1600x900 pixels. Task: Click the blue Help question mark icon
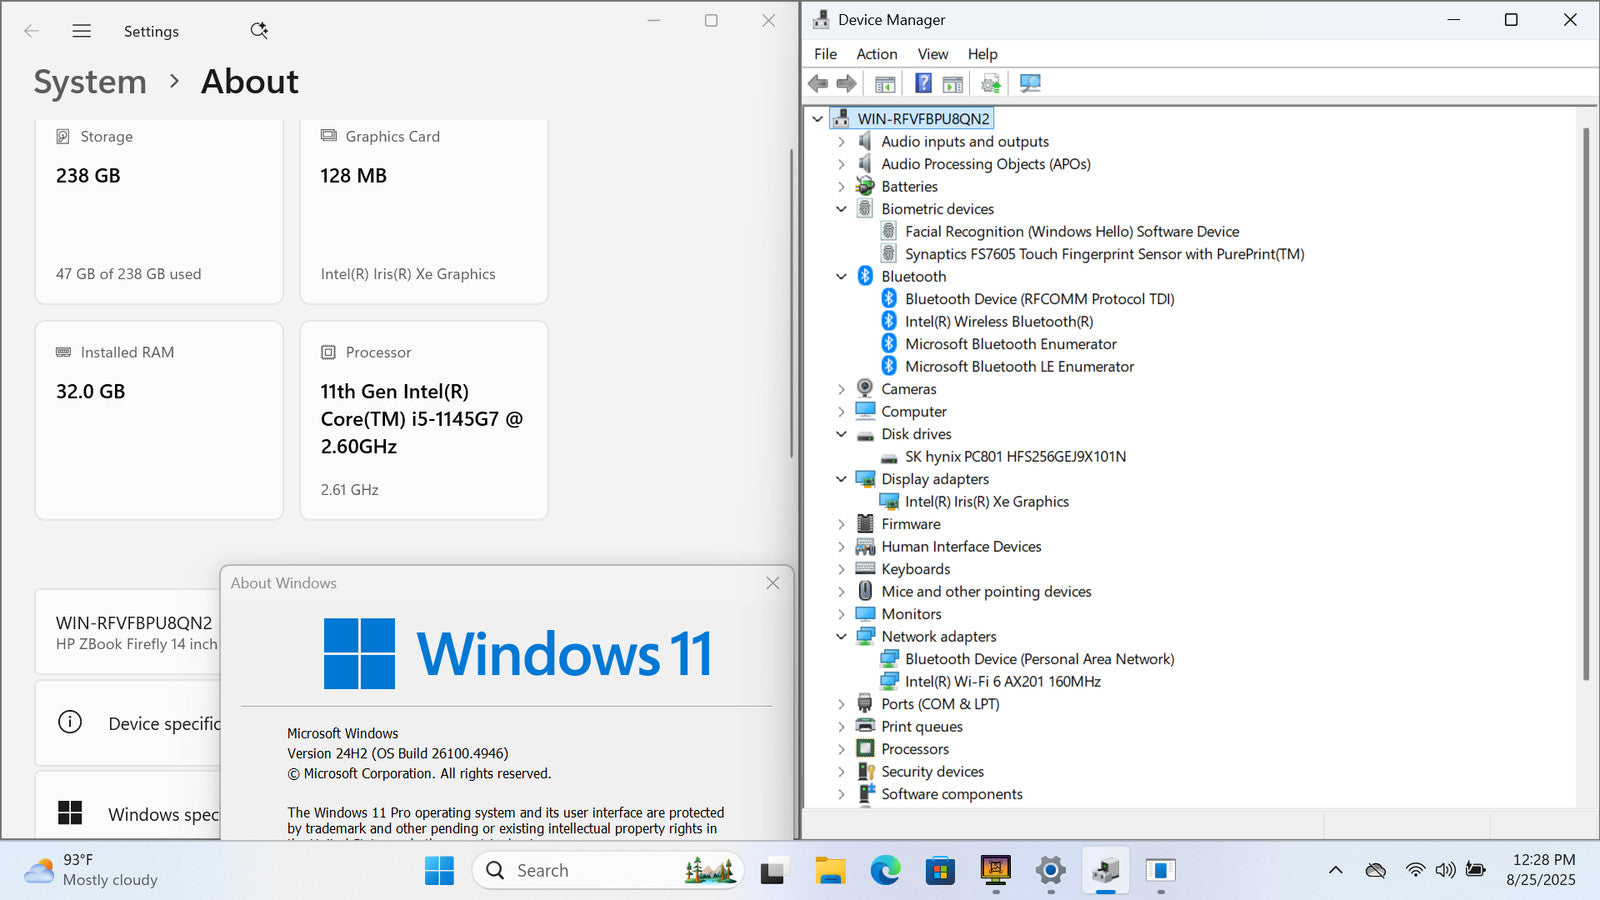point(923,84)
